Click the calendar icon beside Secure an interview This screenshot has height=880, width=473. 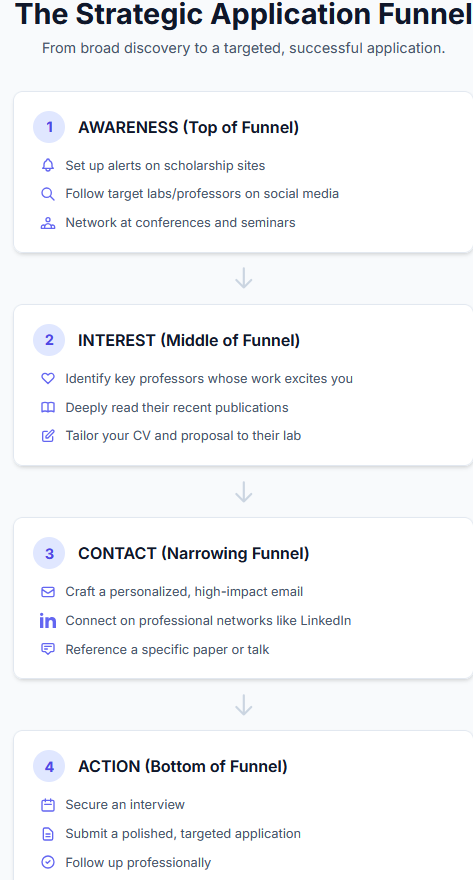[x=48, y=805]
